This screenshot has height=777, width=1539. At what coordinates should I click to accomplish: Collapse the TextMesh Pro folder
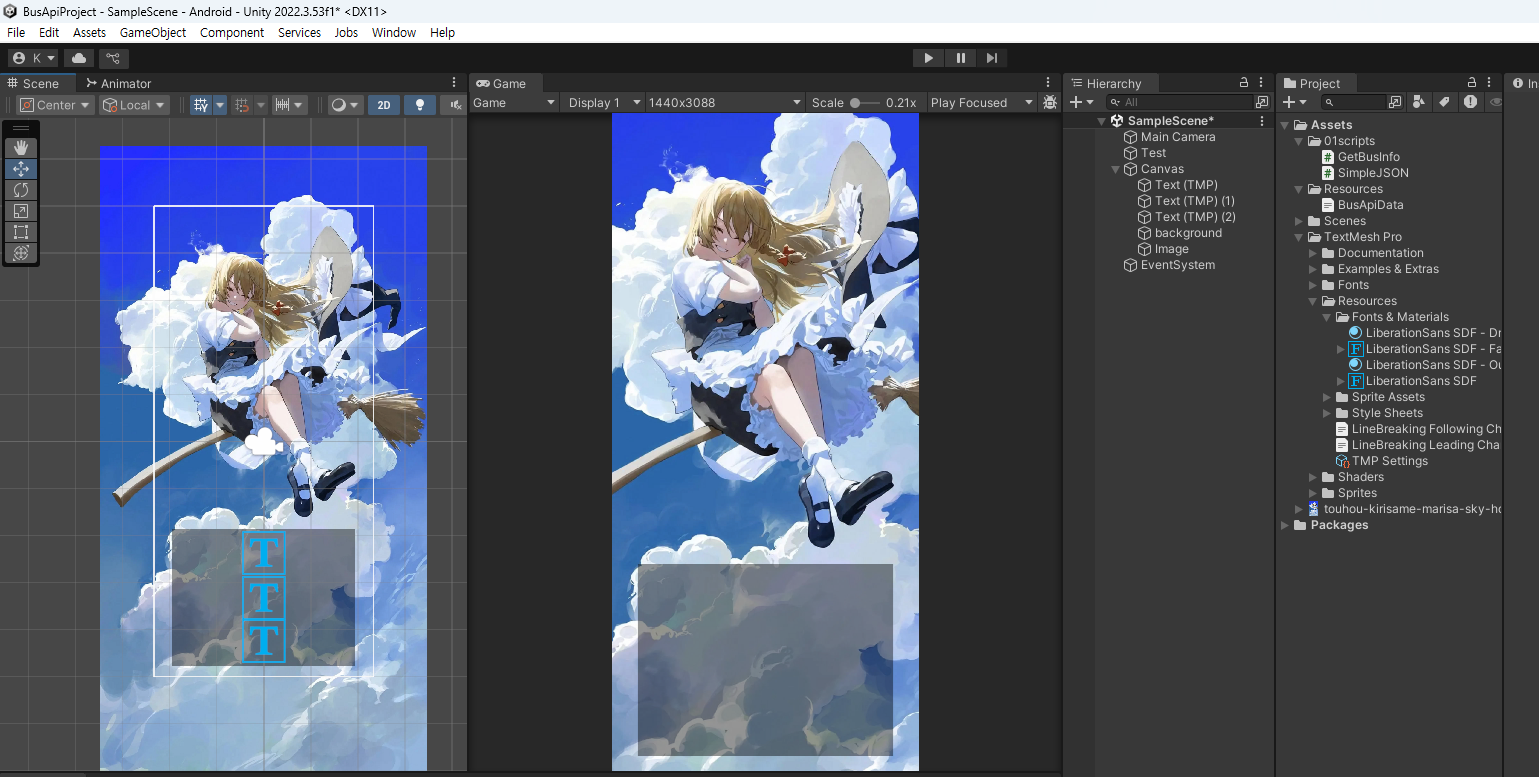[x=1300, y=237]
